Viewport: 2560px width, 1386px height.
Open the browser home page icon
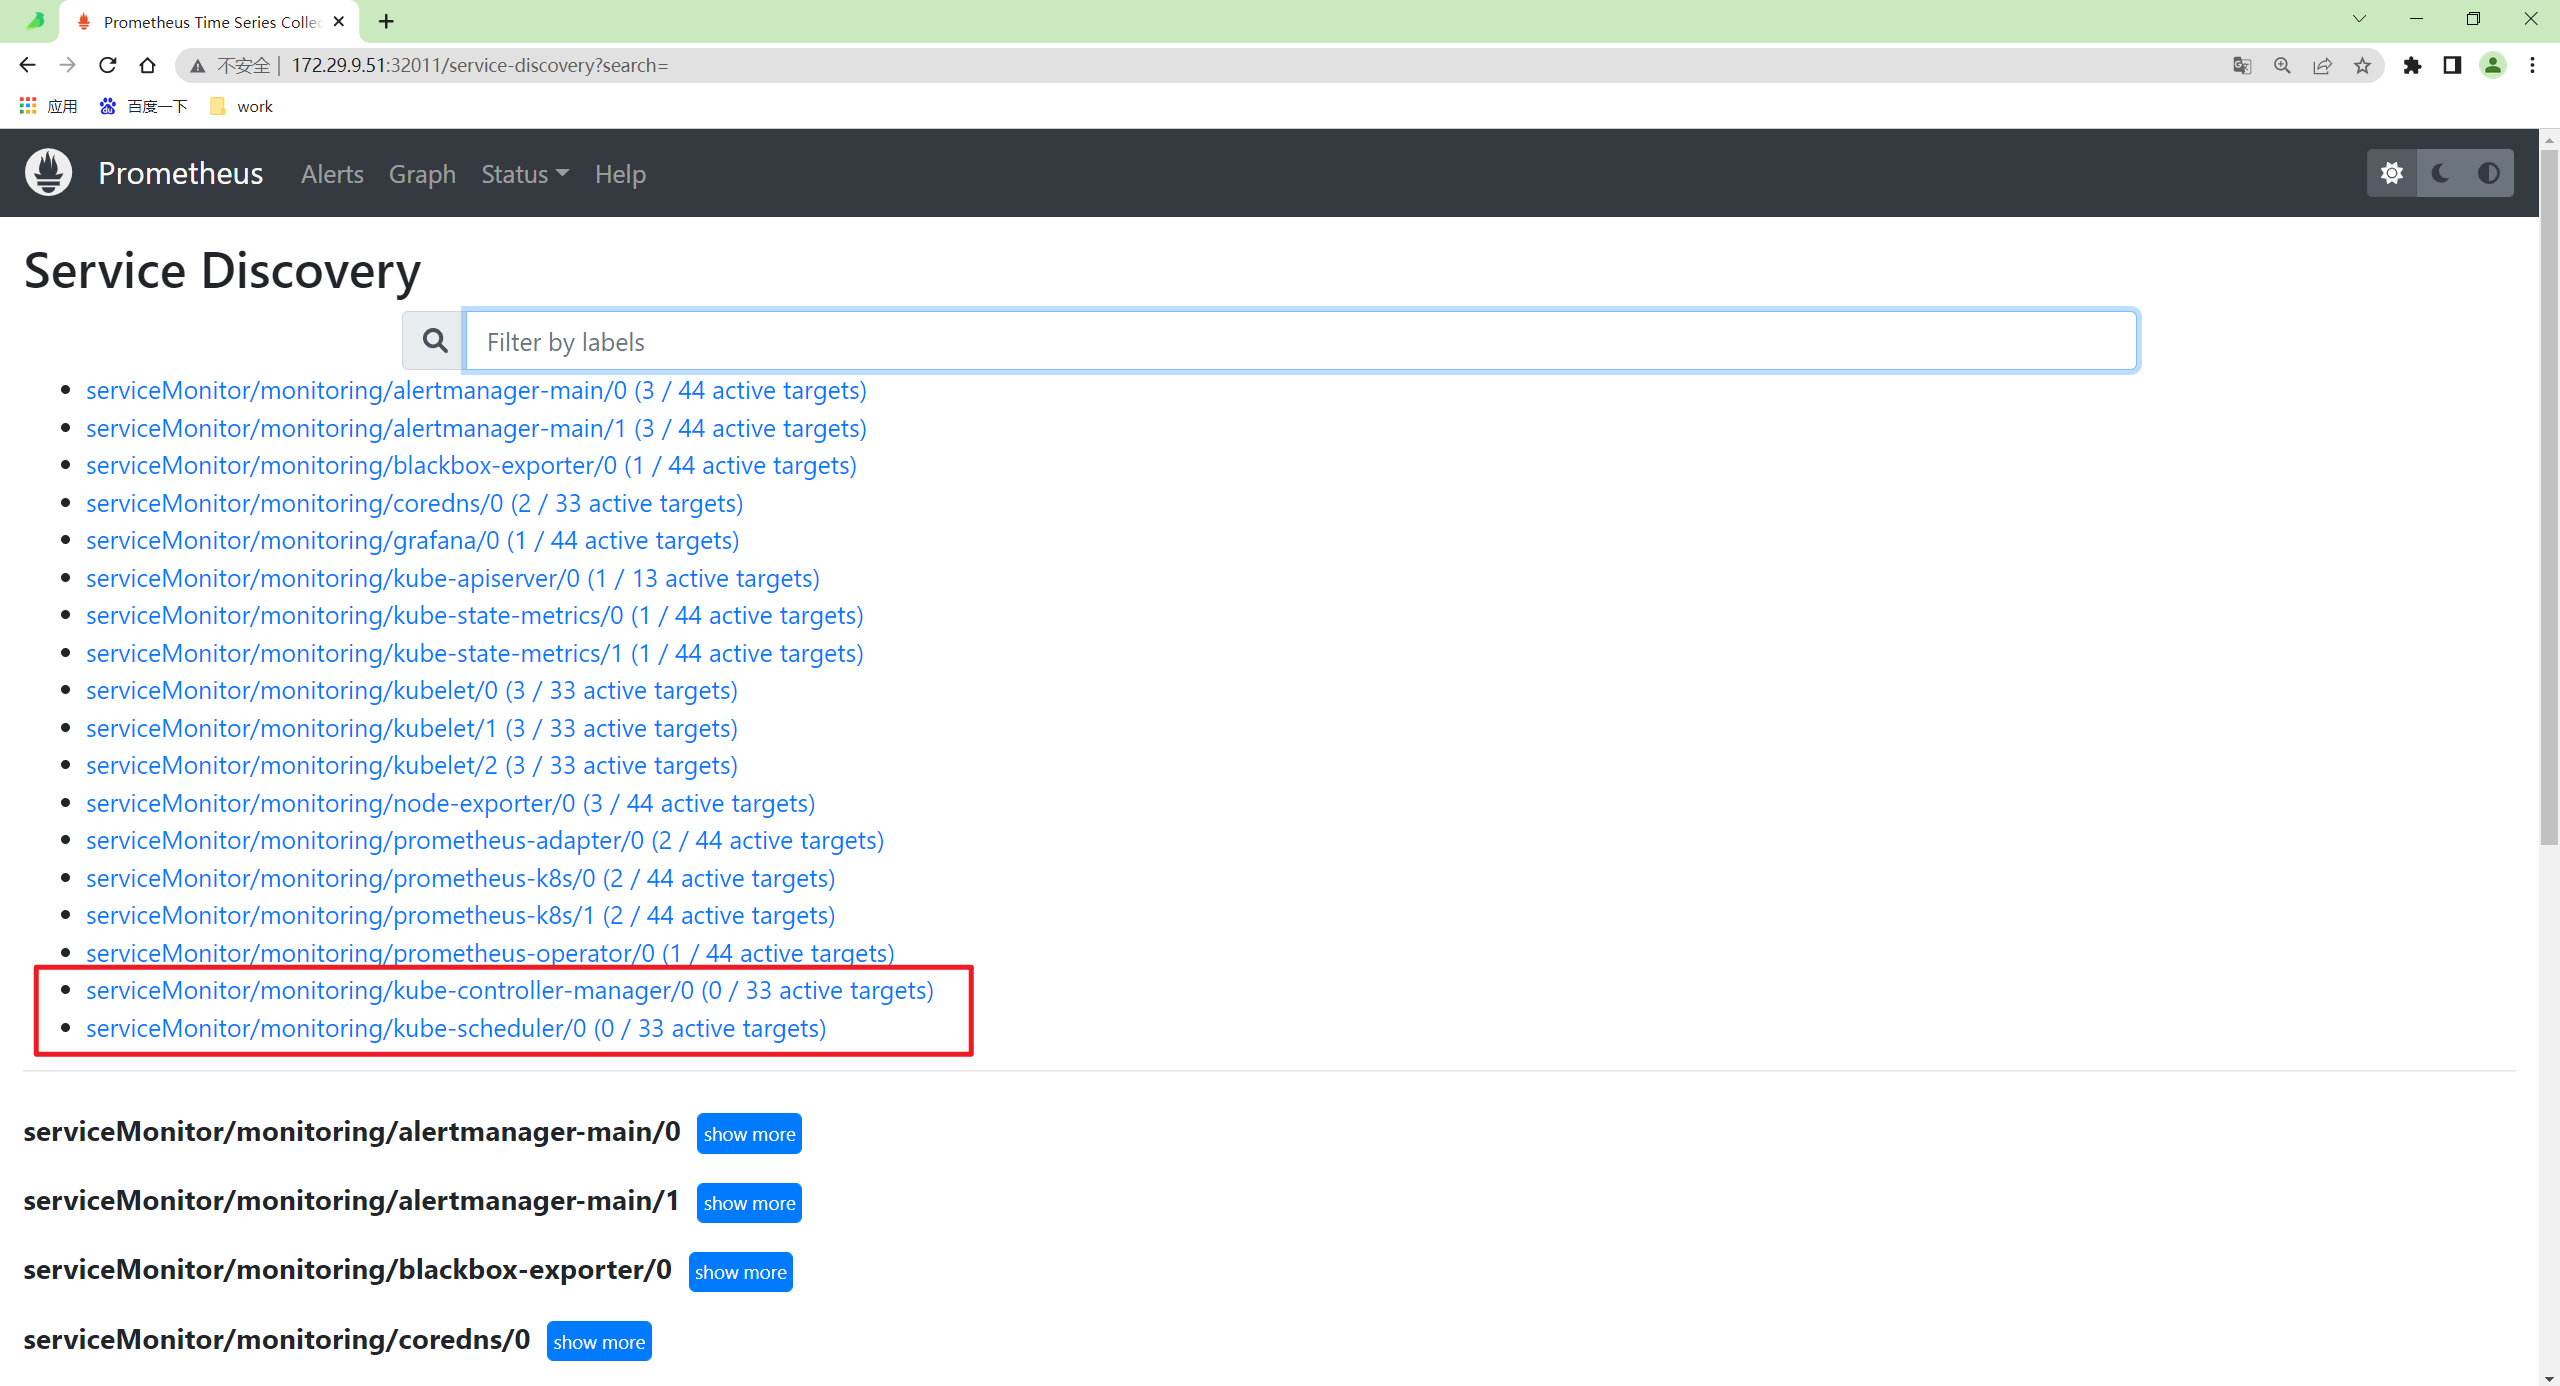click(147, 65)
